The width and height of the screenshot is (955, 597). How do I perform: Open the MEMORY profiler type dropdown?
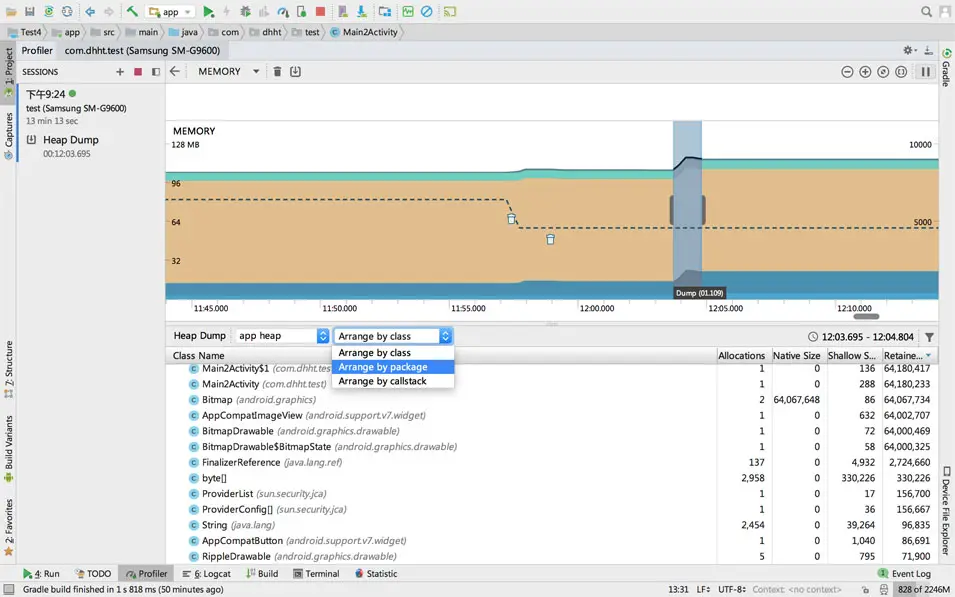[228, 71]
